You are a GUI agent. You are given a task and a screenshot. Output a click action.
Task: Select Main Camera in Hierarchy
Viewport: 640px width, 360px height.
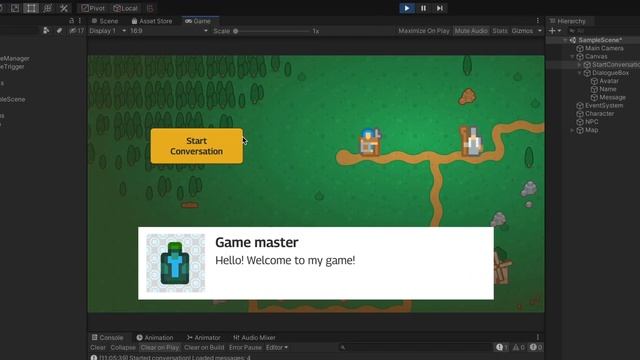point(604,48)
